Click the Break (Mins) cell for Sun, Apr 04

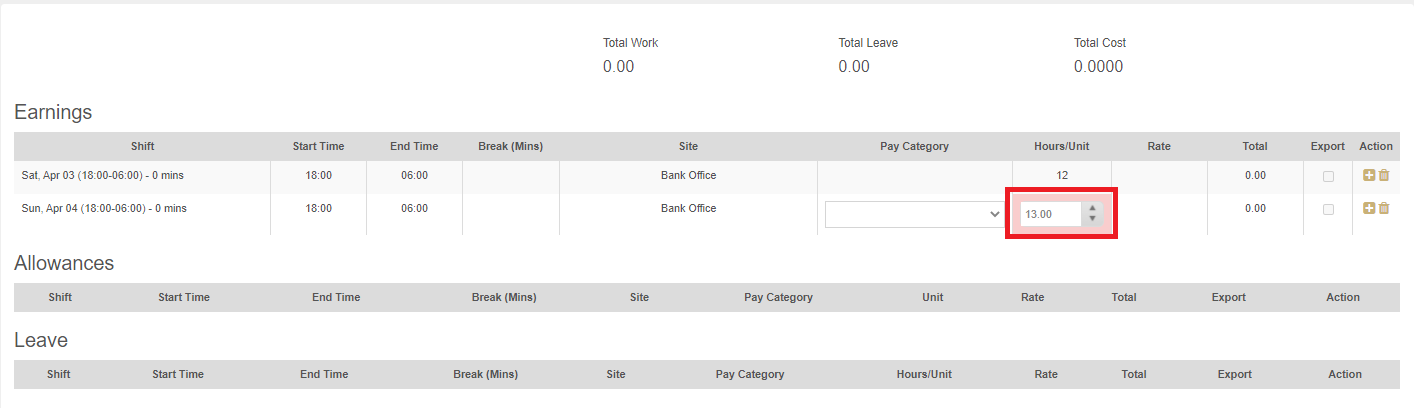[510, 214]
